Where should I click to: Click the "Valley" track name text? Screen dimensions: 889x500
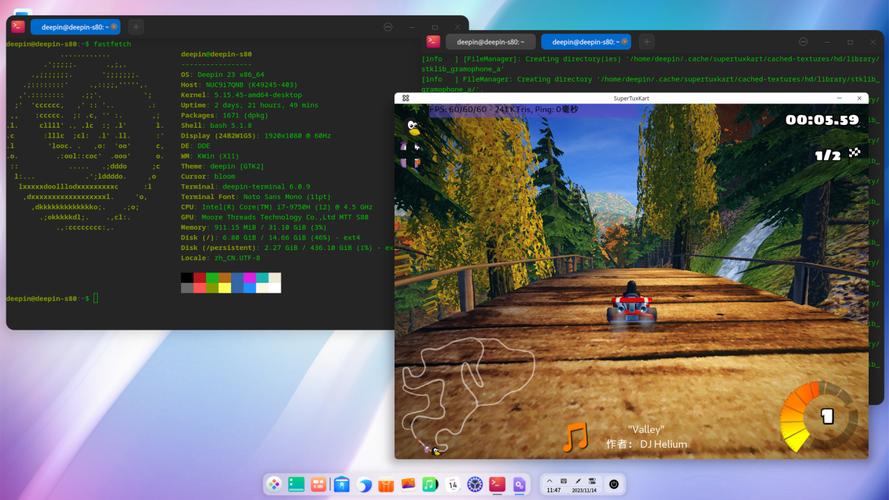pyautogui.click(x=645, y=430)
